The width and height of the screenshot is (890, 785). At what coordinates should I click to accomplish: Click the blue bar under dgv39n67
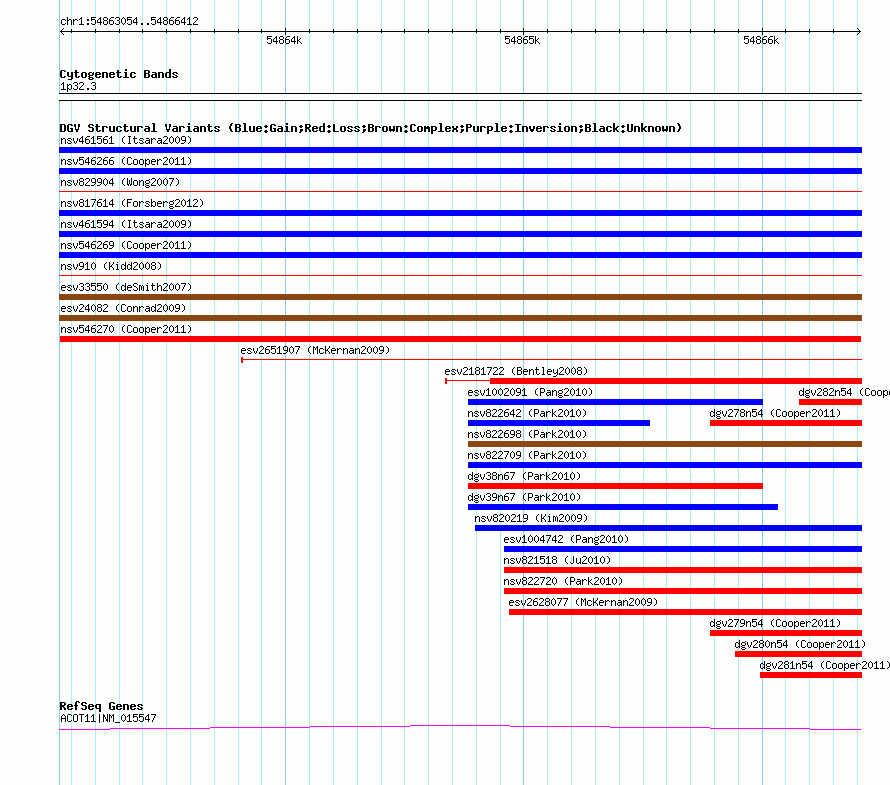point(623,507)
